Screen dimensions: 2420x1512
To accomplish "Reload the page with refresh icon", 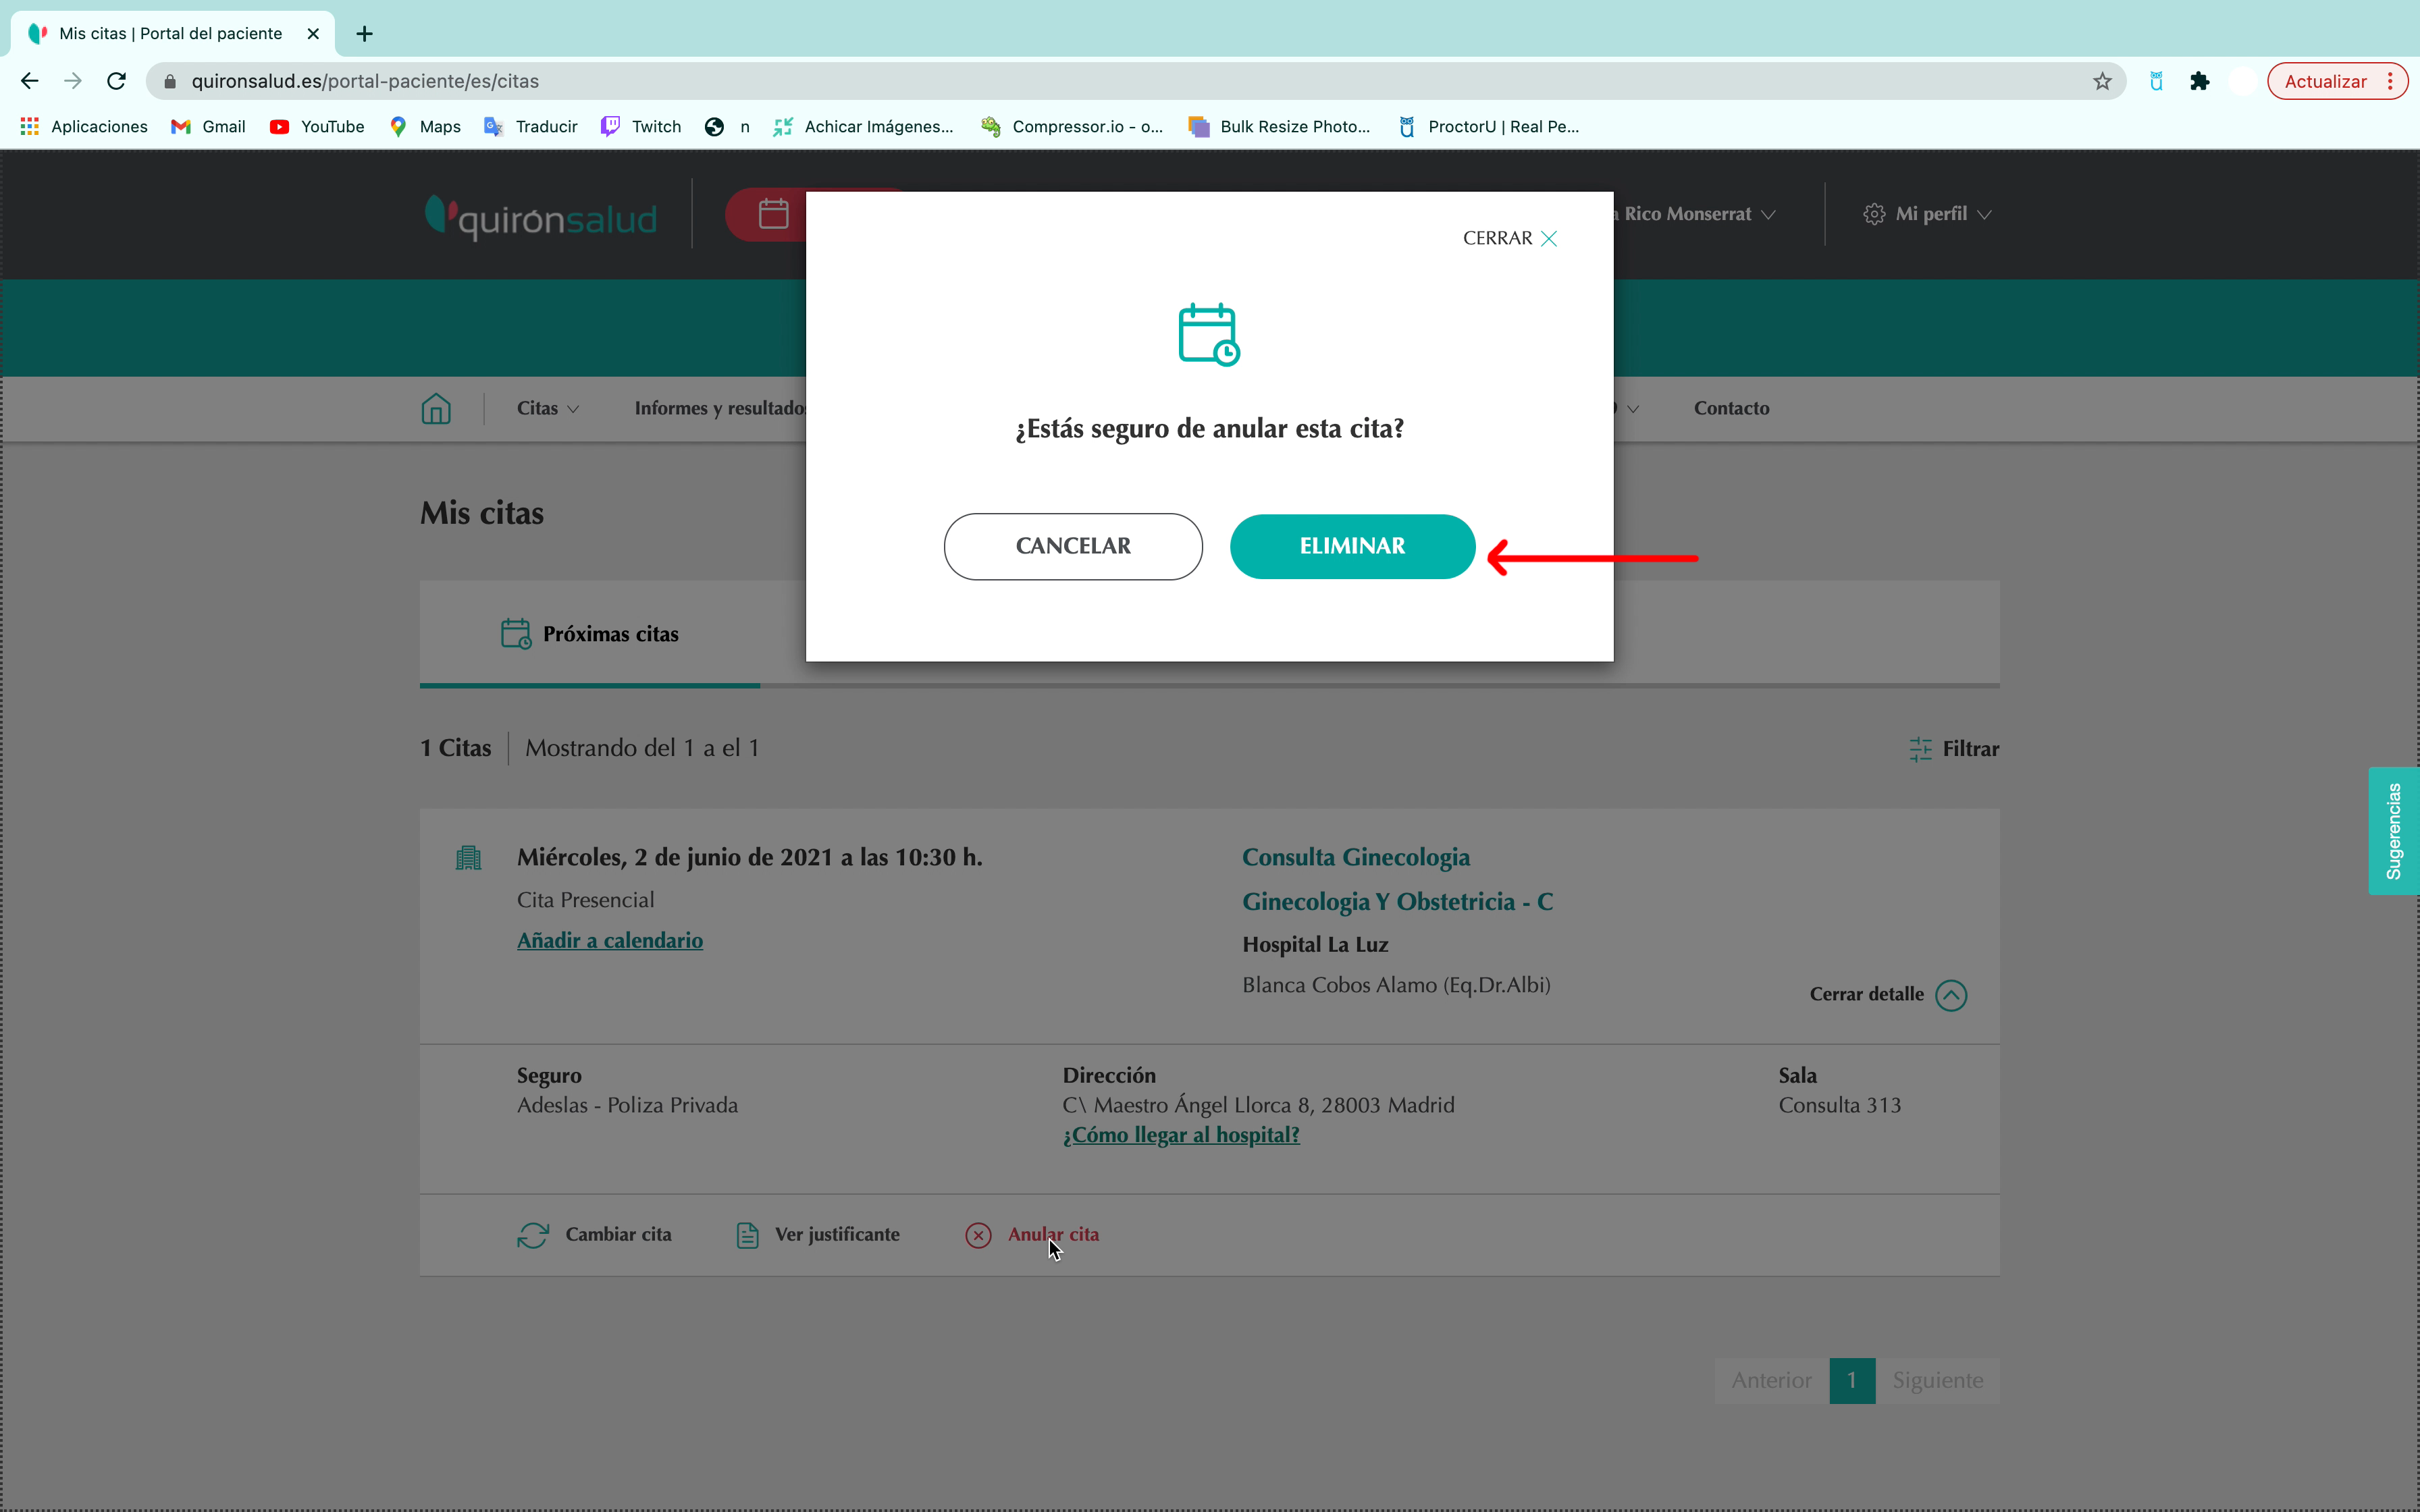I will coord(116,81).
